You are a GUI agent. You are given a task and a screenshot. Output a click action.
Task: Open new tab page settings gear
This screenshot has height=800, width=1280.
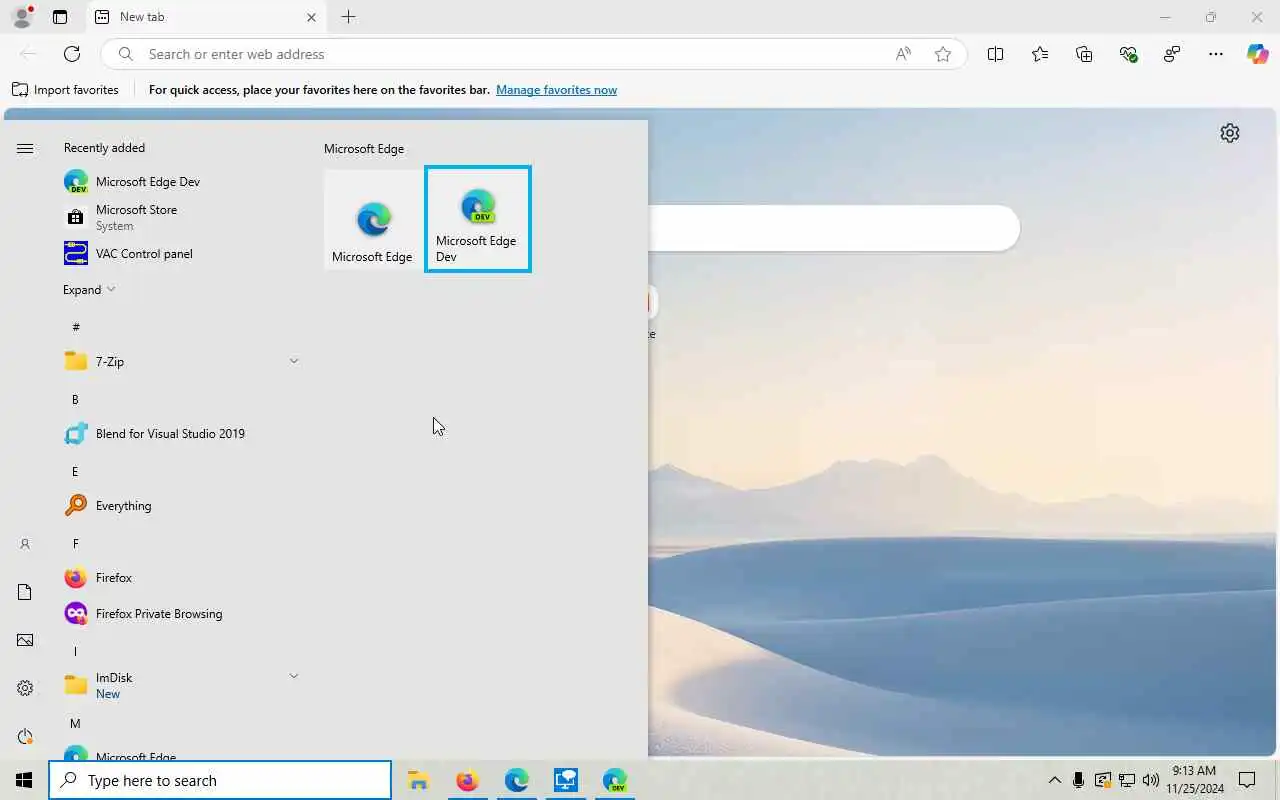(x=1230, y=133)
